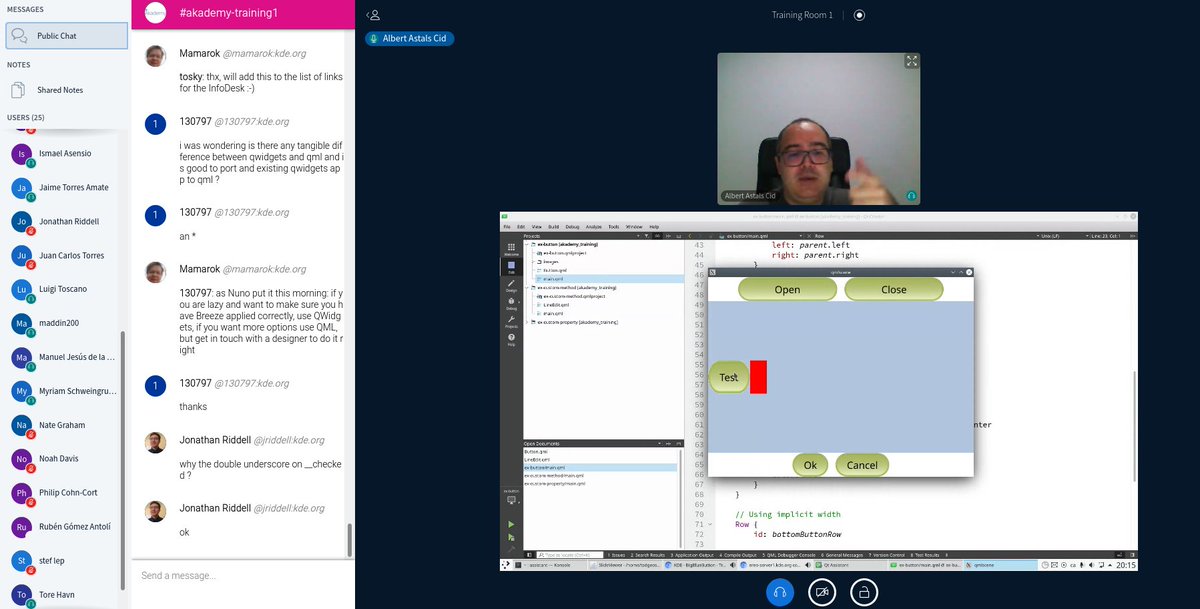Open the Edit menu in Qt Creator
The width and height of the screenshot is (1200, 609).
(x=520, y=227)
